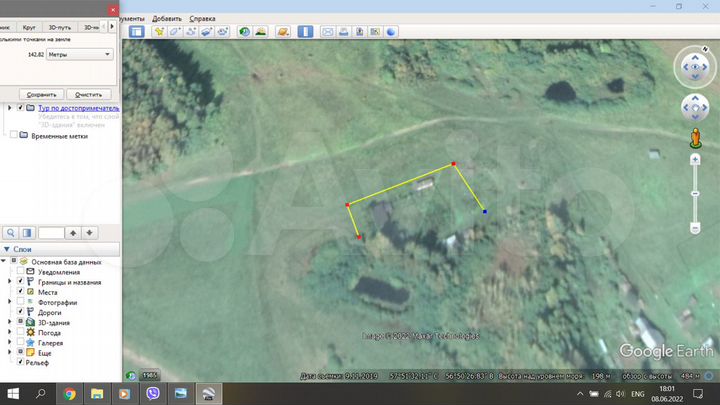The height and width of the screenshot is (405, 720).
Task: Uncheck the Дороги layer
Action: pyautogui.click(x=20, y=311)
